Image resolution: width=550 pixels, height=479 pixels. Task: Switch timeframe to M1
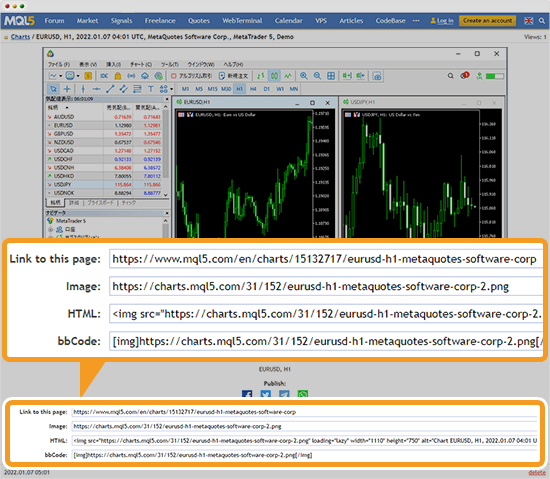[185, 89]
